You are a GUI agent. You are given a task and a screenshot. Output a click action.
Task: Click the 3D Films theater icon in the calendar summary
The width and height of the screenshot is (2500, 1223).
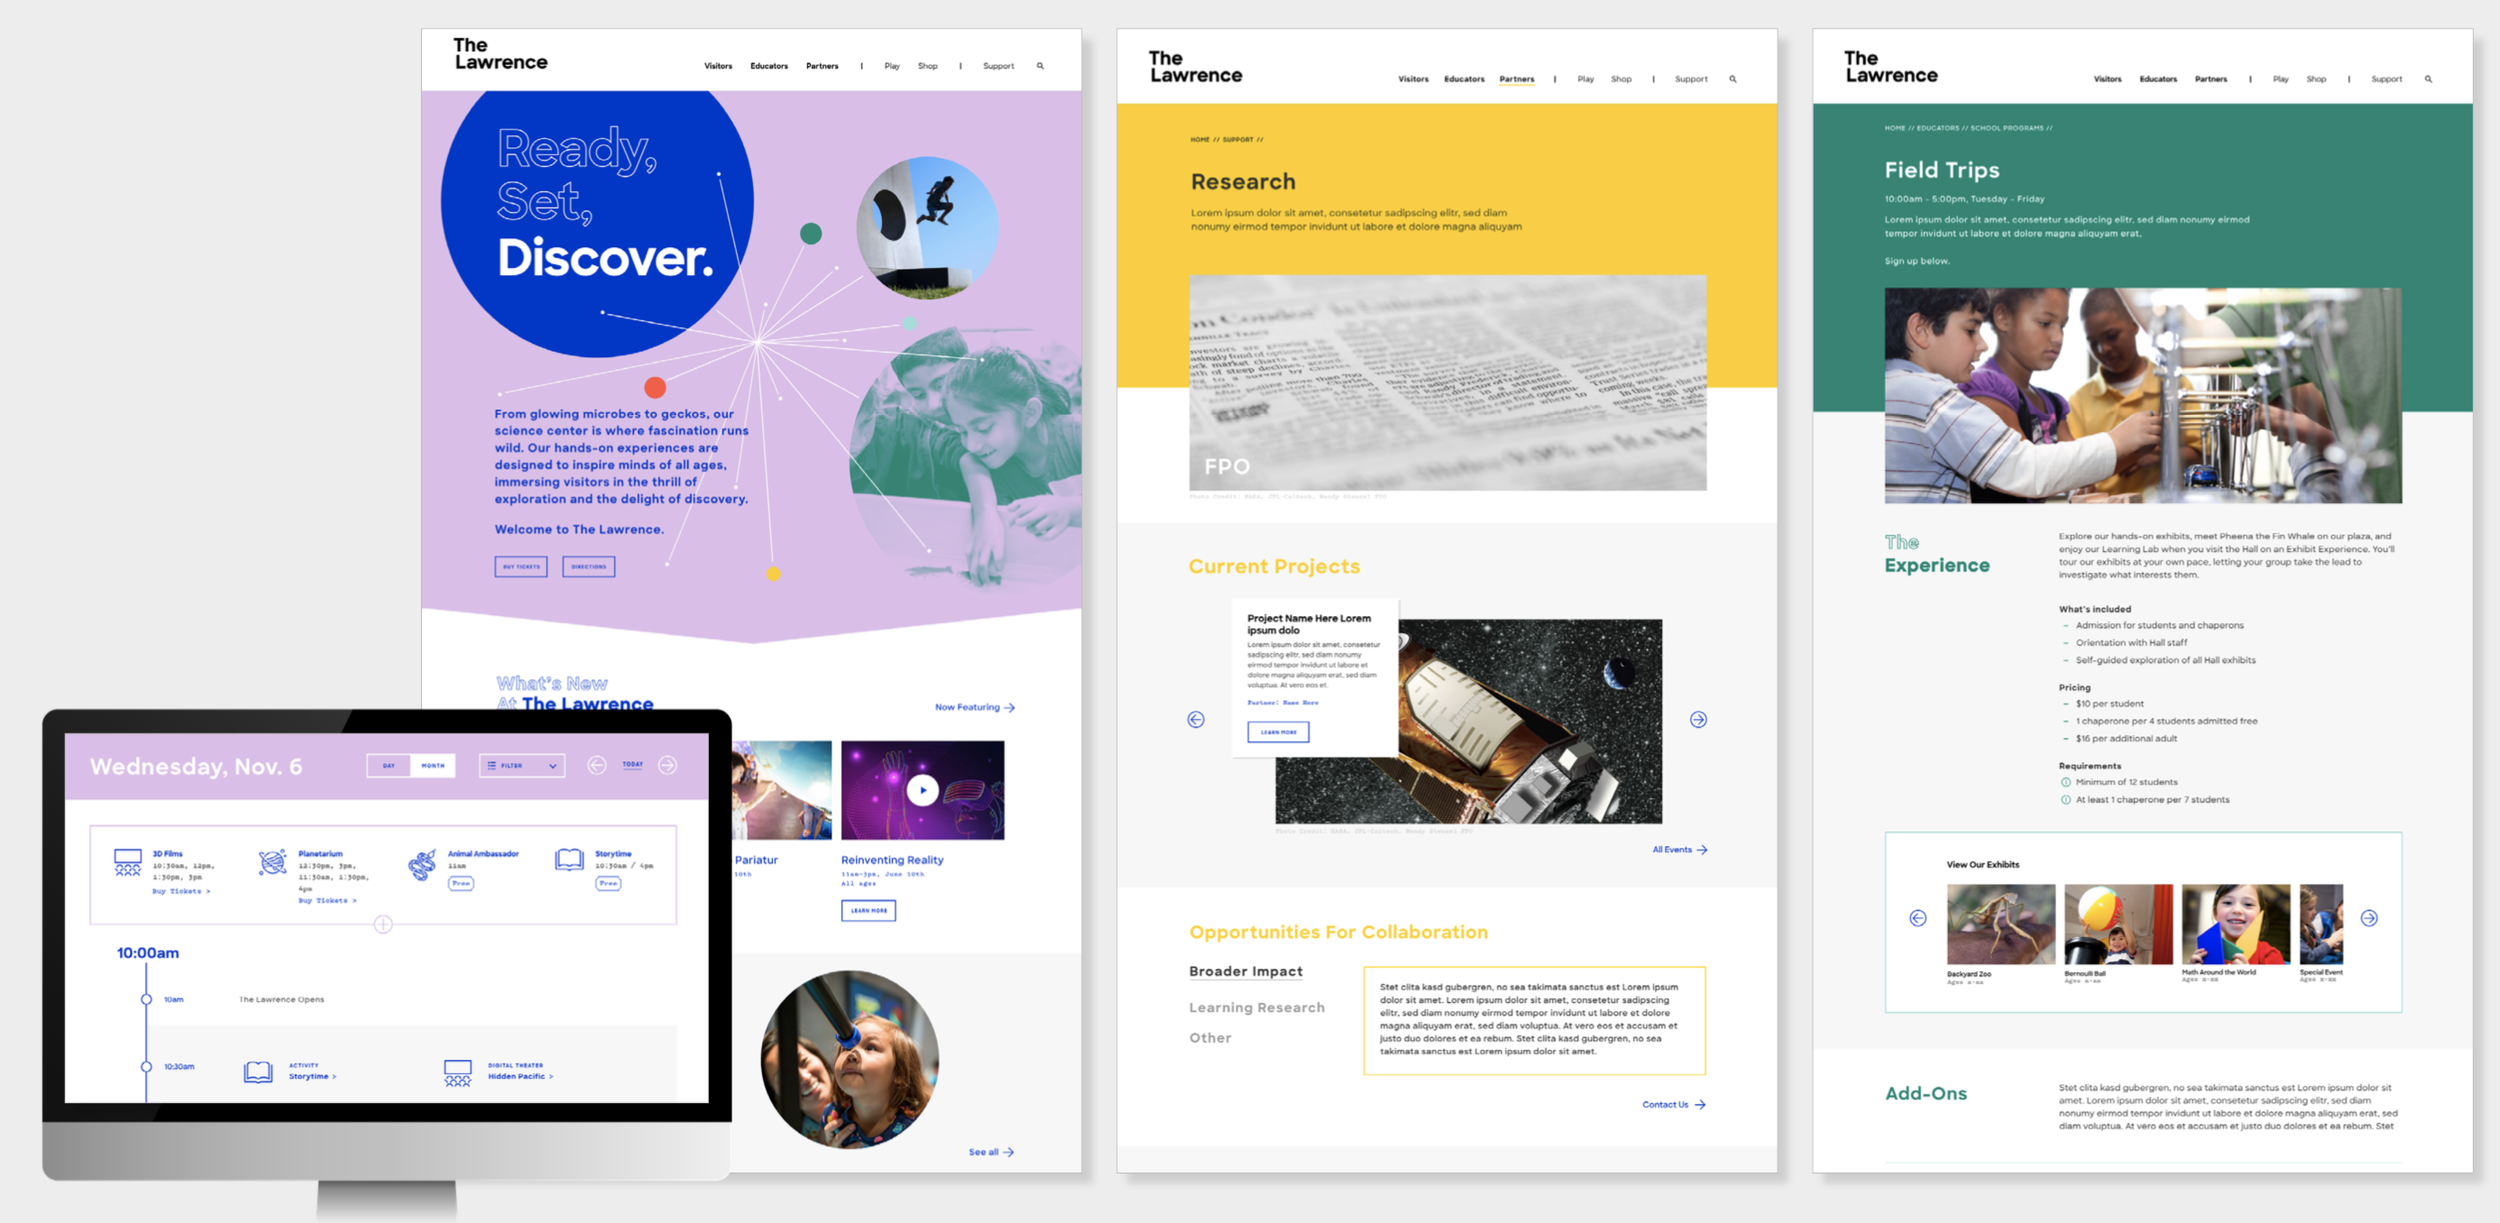click(x=128, y=862)
